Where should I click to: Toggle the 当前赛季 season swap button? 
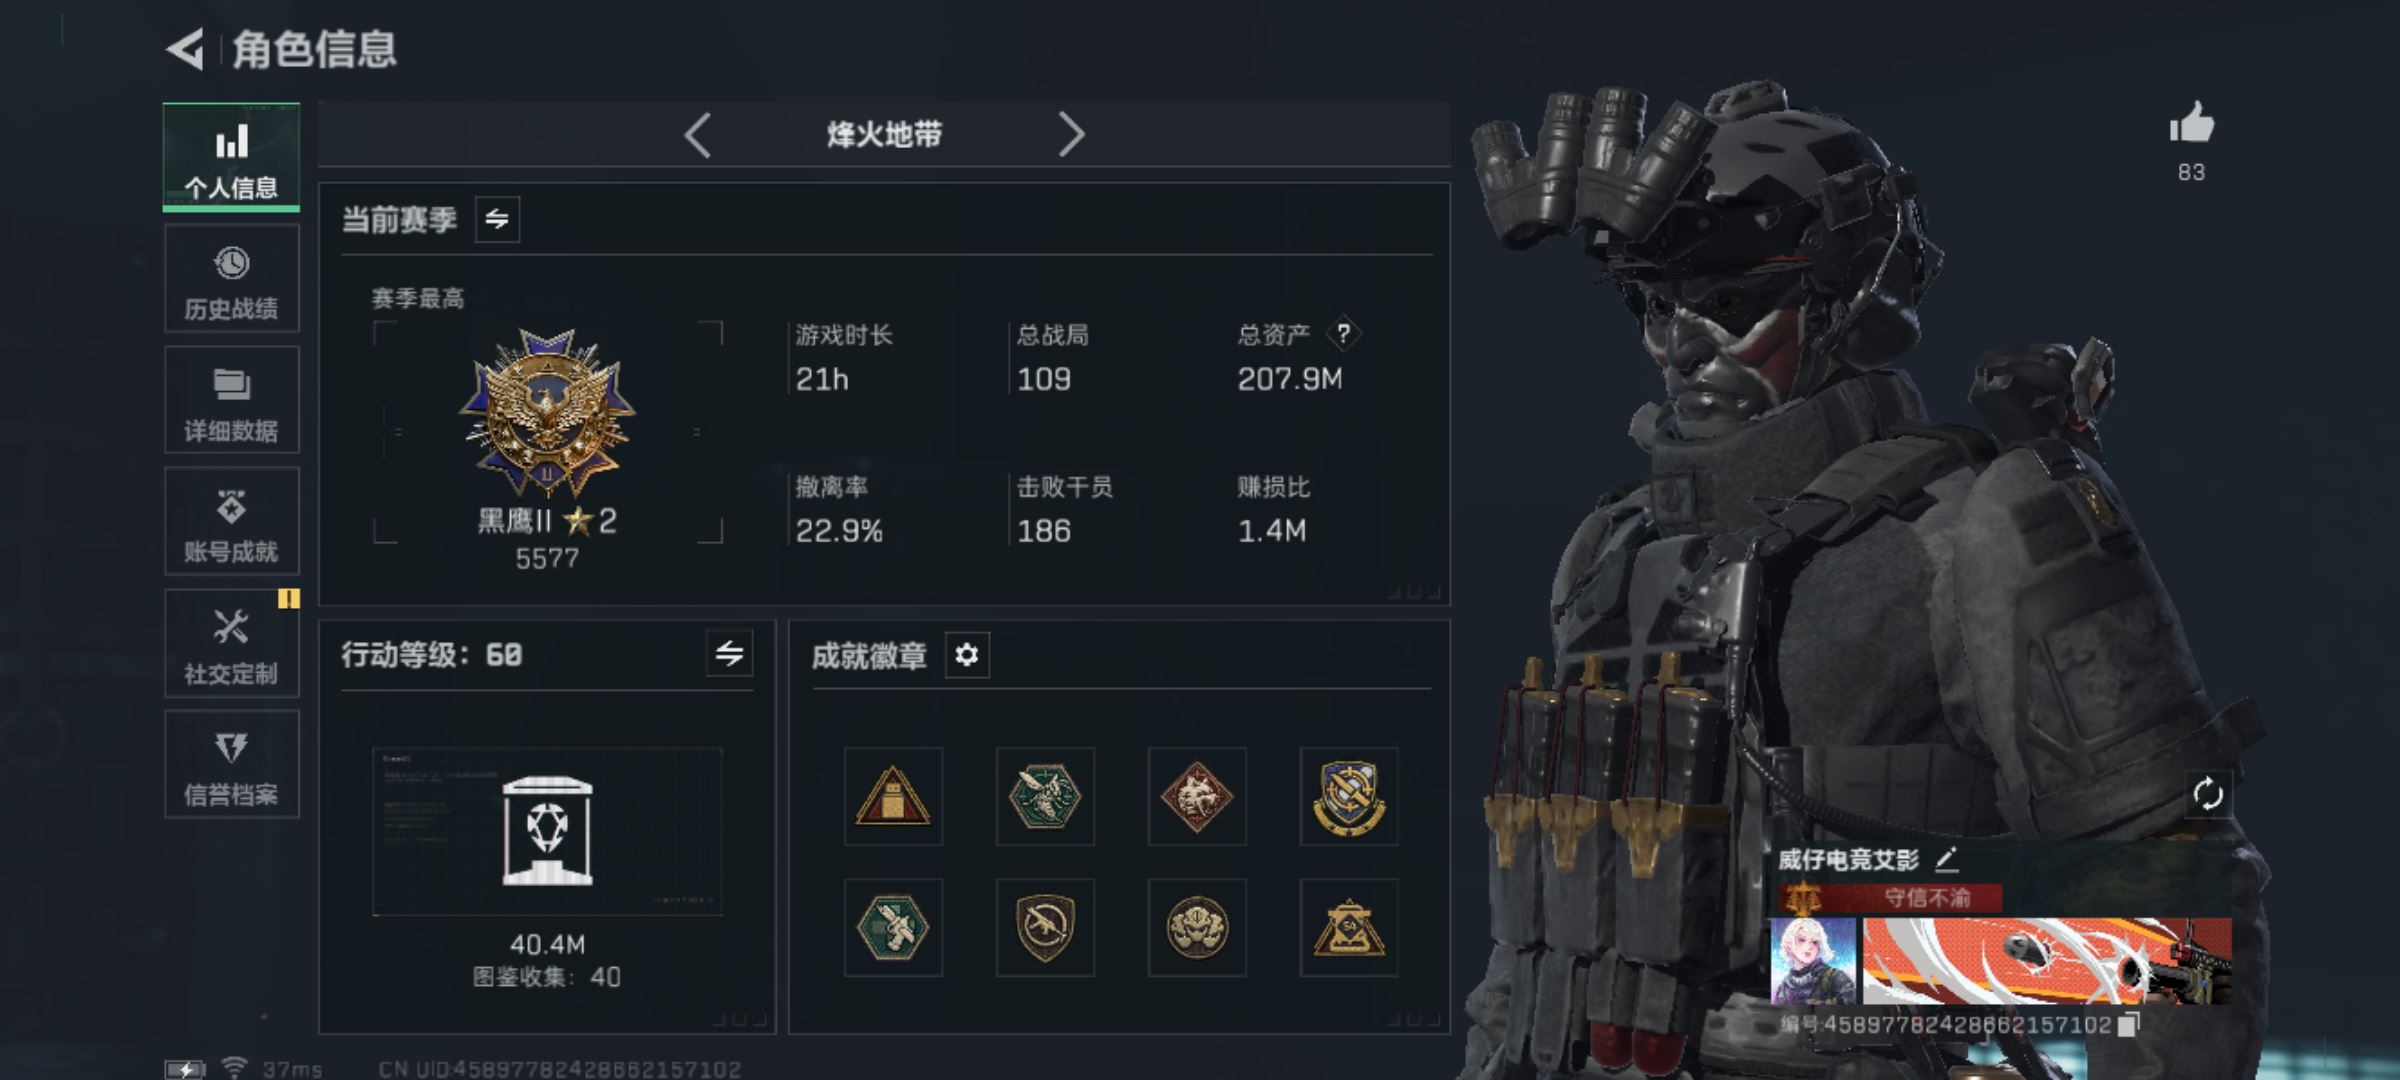click(x=497, y=219)
